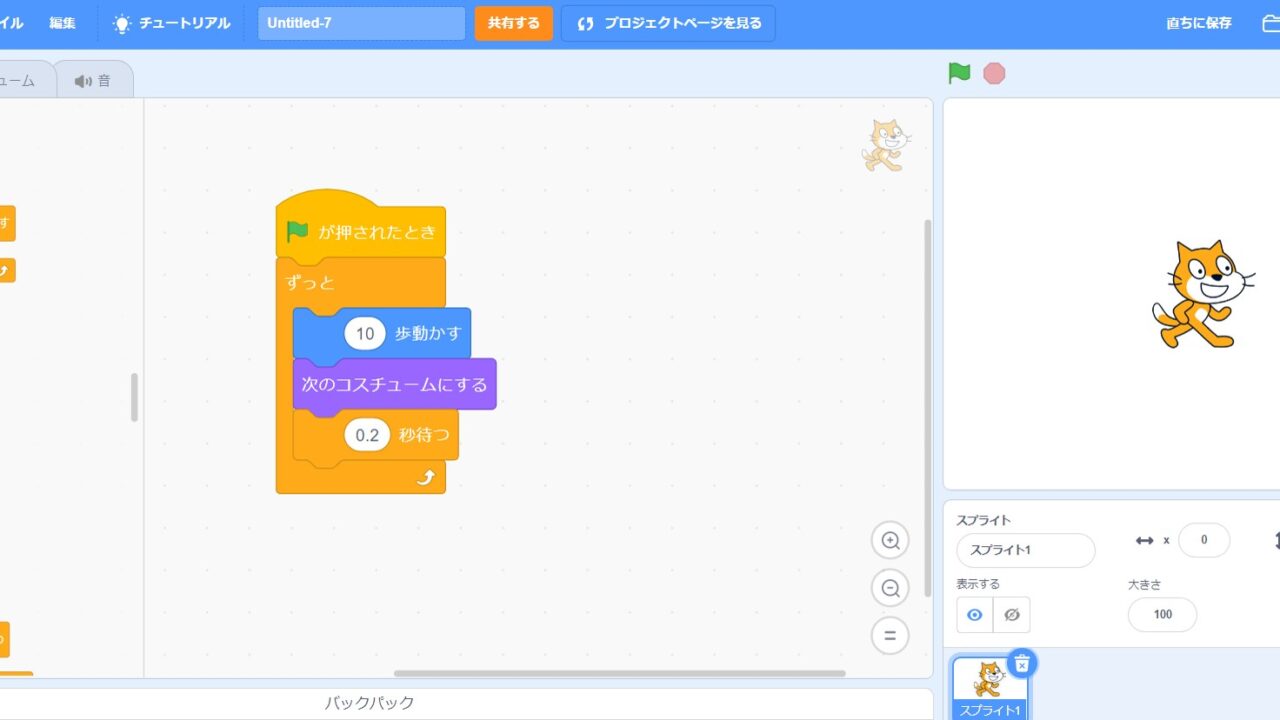Open the バックパック backpack panel

pos(369,703)
